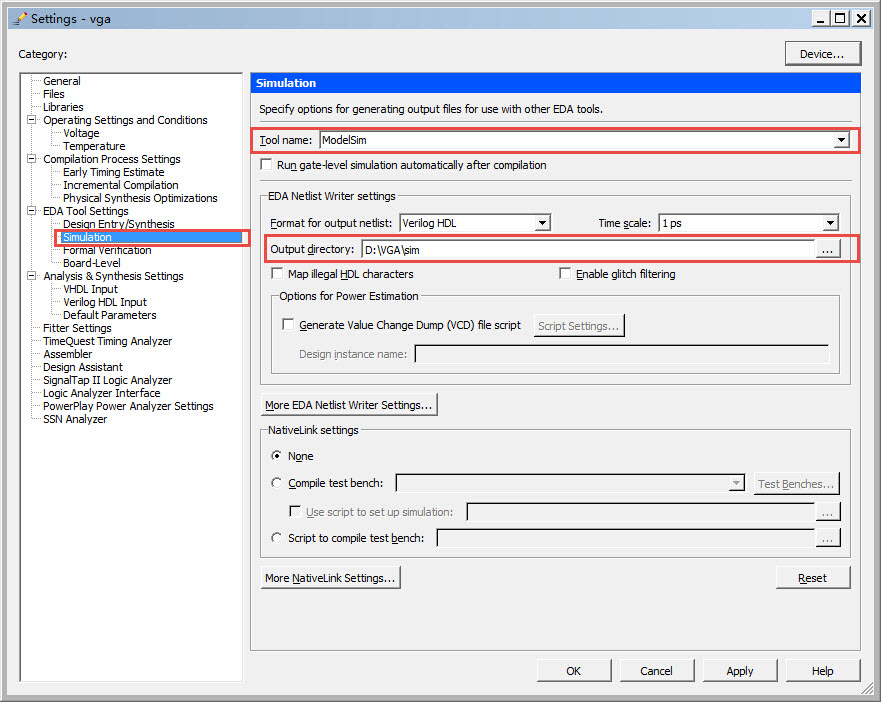Toggle Generate Value Change Dump file script

coord(288,324)
